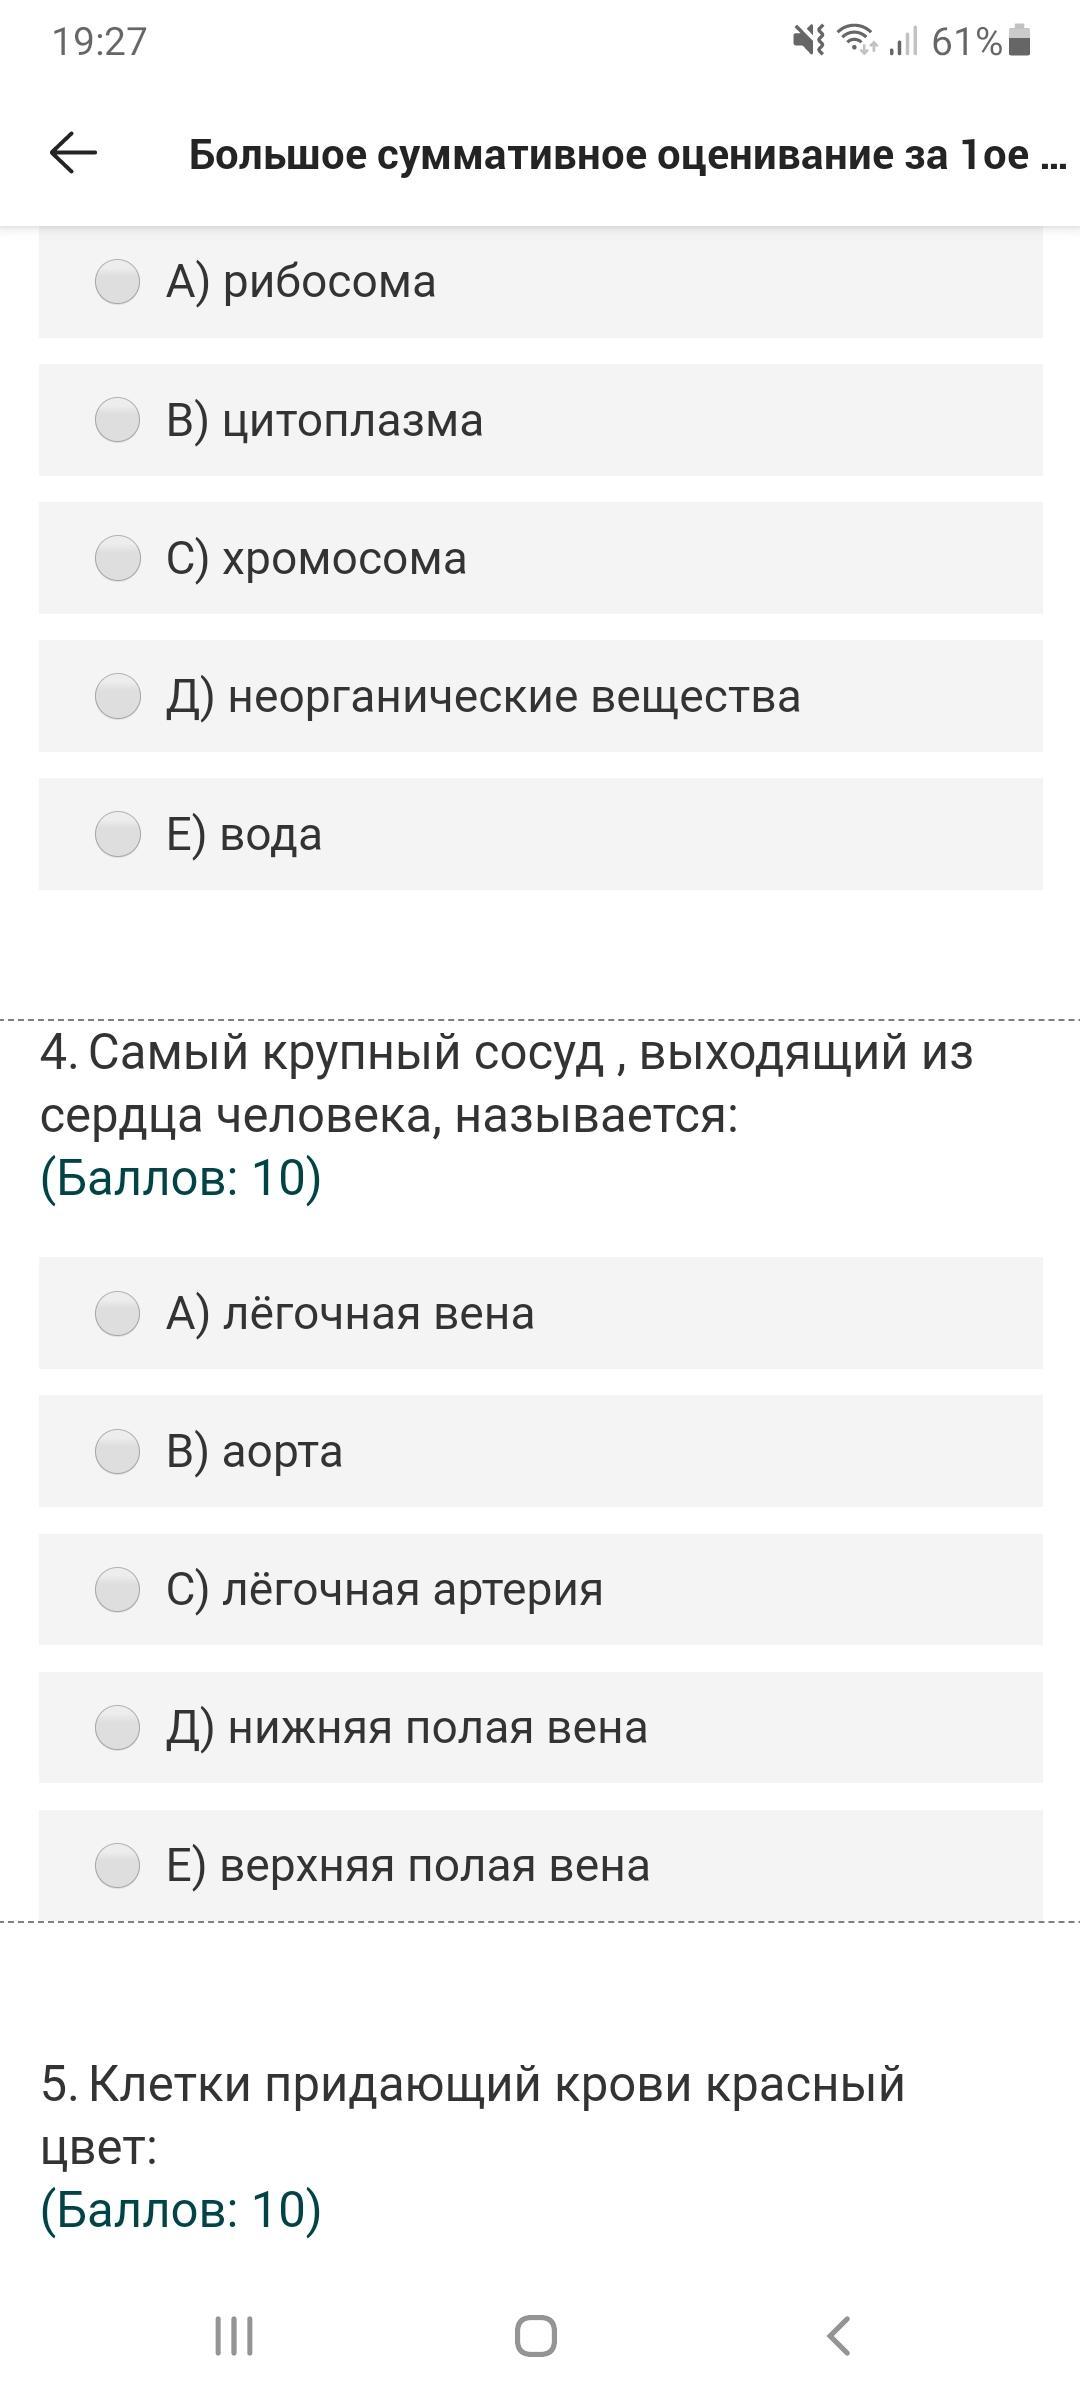Tap the muted sound status icon

pos(808,41)
